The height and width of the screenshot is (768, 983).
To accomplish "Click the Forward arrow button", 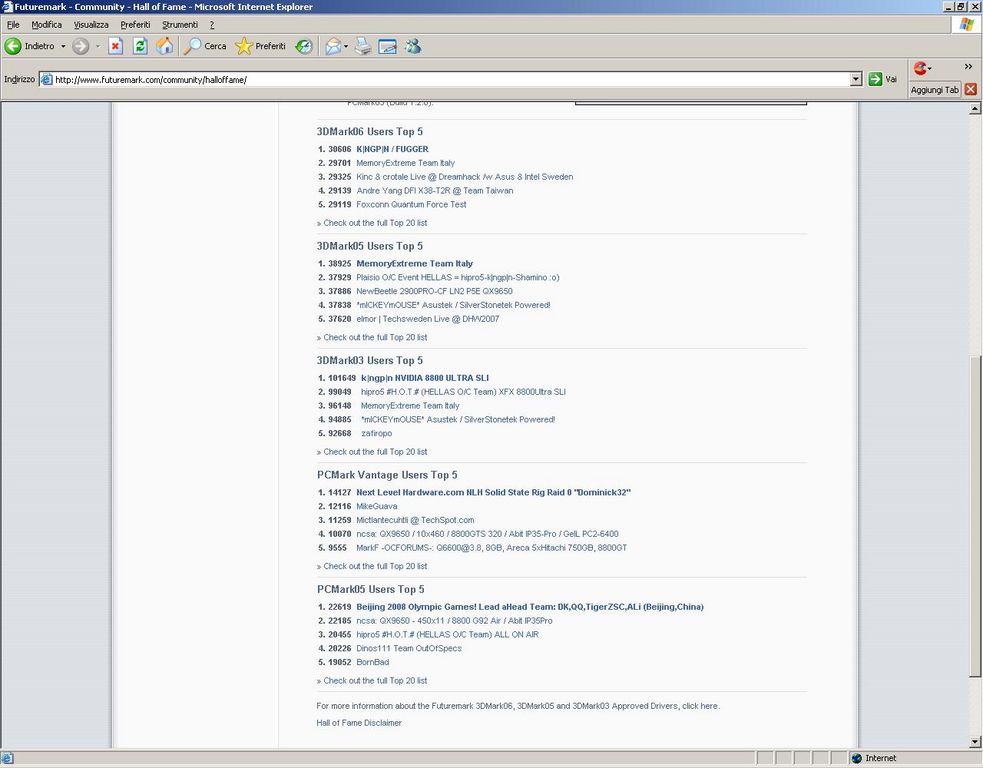I will [x=80, y=46].
